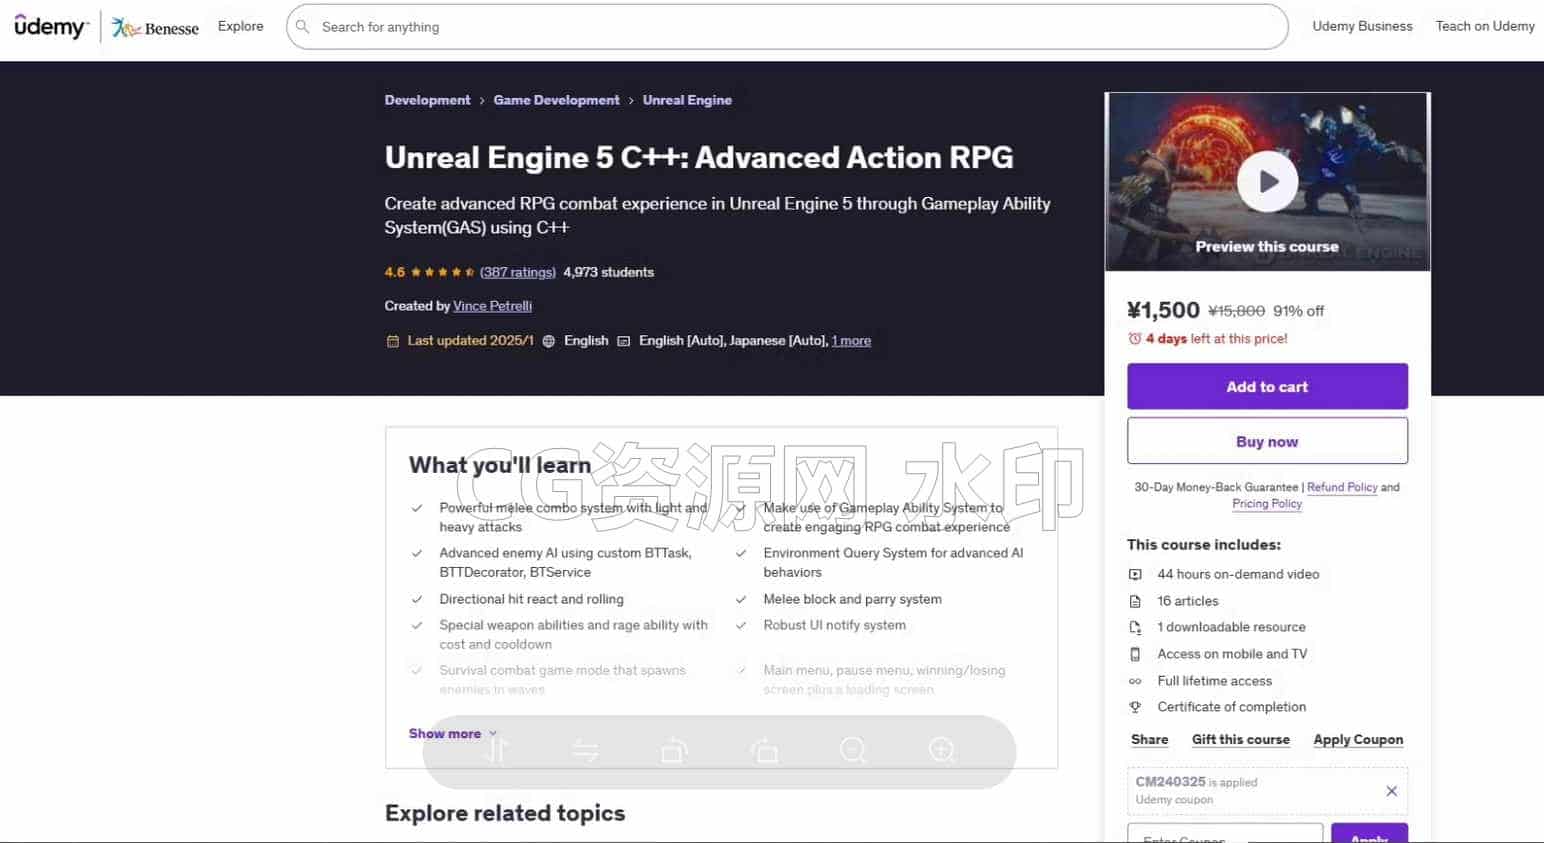Click the zoom out magnifier icon

coord(853,750)
